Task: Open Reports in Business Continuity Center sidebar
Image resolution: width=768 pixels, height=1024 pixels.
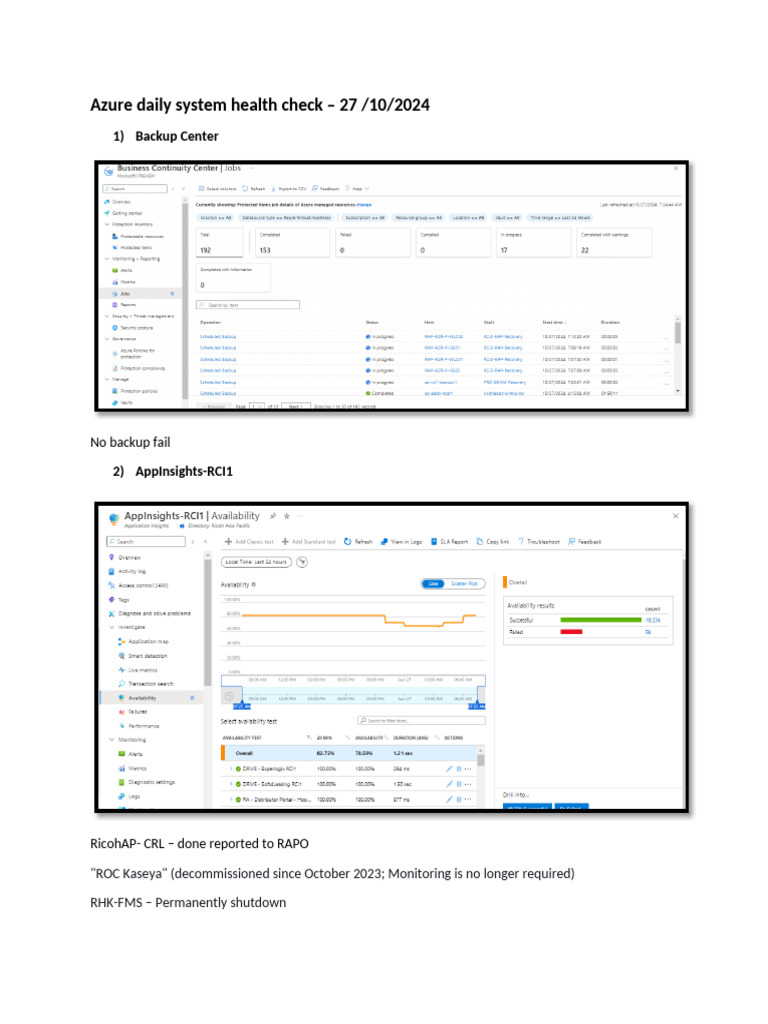Action: click(x=128, y=305)
